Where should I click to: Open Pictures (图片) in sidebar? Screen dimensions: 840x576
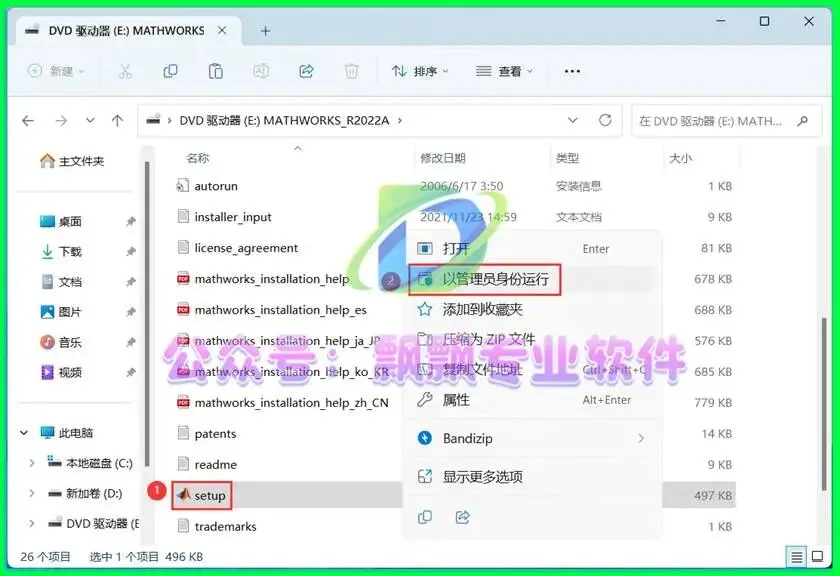[61, 312]
